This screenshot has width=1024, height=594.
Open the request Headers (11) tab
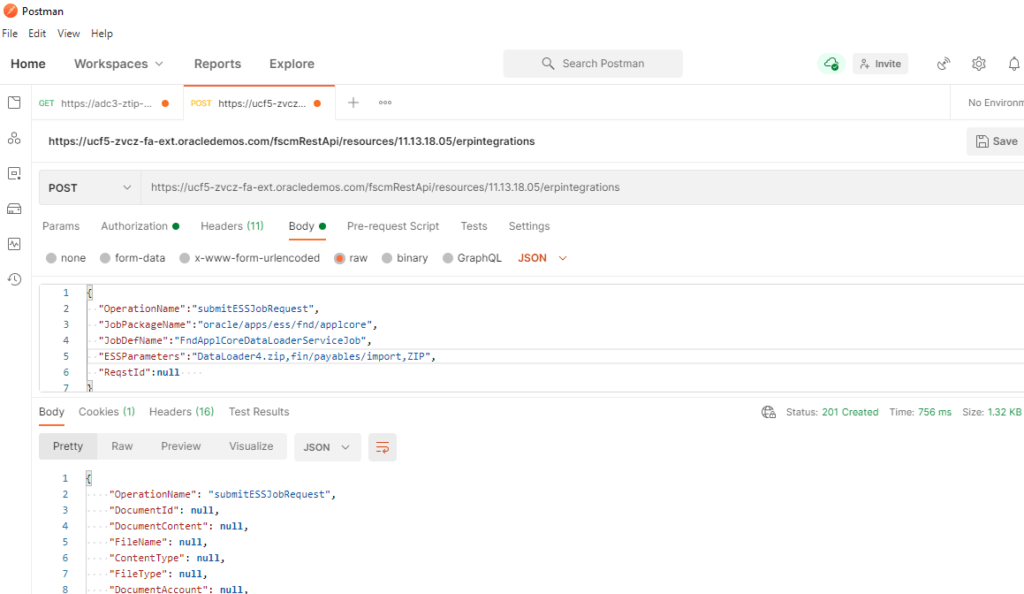(x=232, y=226)
